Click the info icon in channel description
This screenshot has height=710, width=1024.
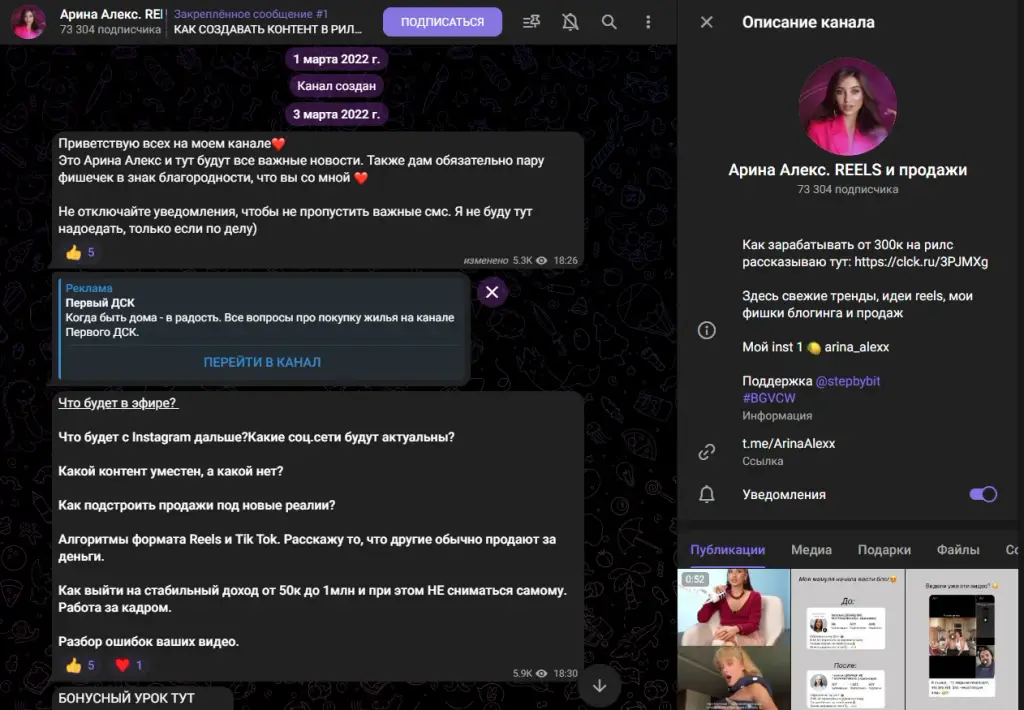pyautogui.click(x=707, y=330)
